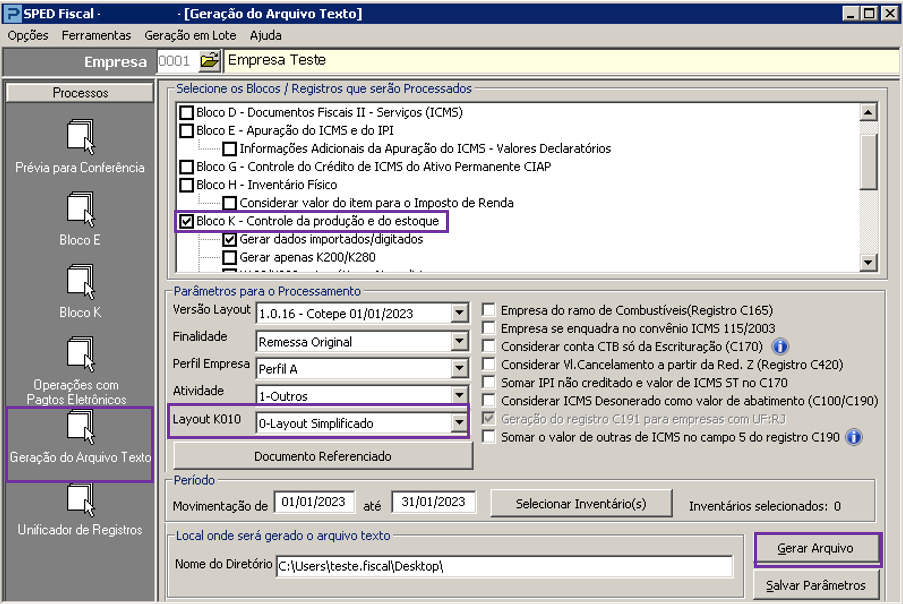Viewport: 903px width, 604px height.
Task: Click the até end date field
Action: pyautogui.click(x=433, y=502)
